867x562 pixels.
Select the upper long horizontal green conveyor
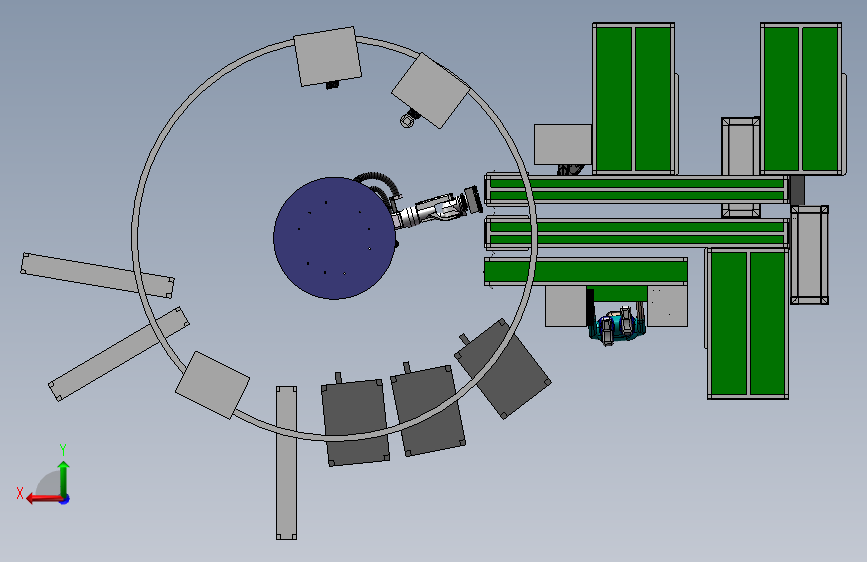(637, 189)
